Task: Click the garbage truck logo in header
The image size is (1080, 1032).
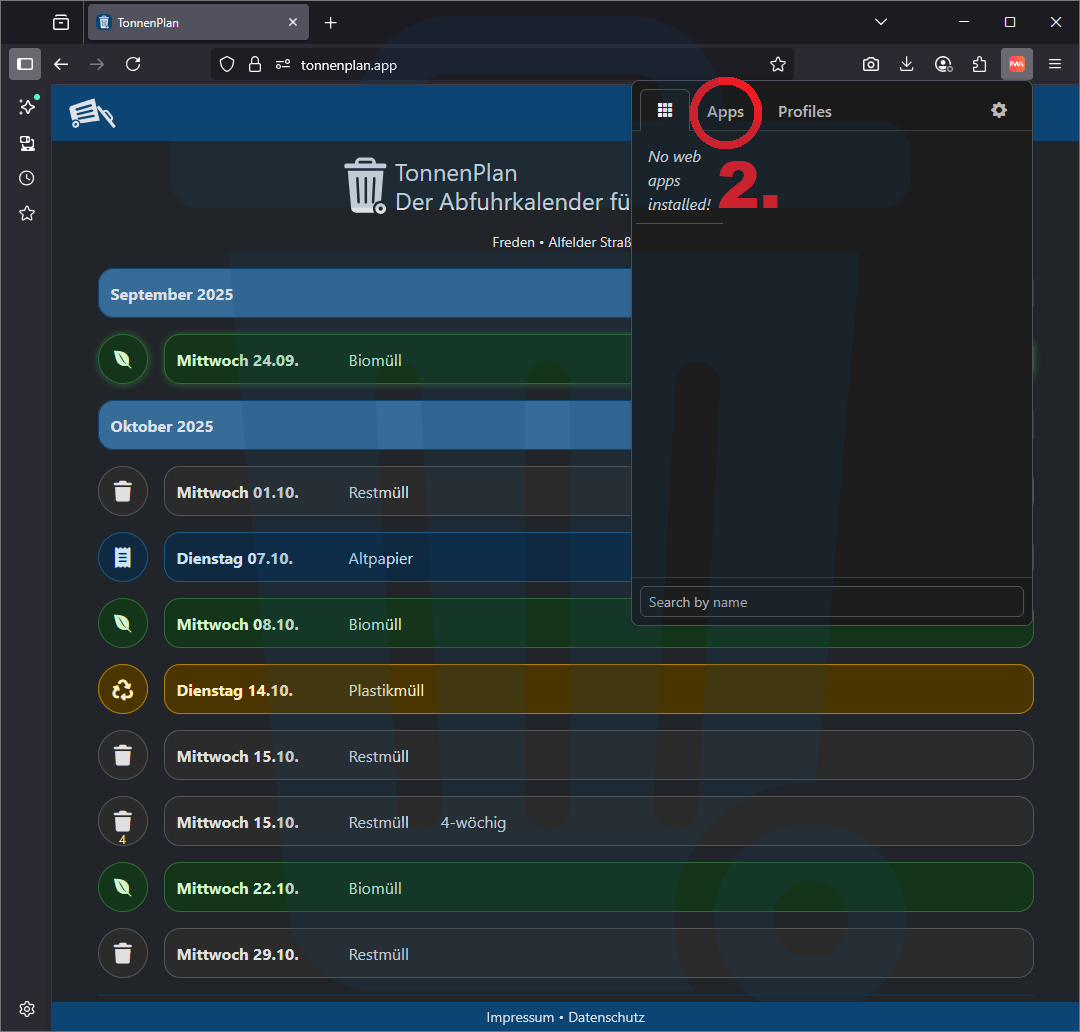Action: click(92, 113)
